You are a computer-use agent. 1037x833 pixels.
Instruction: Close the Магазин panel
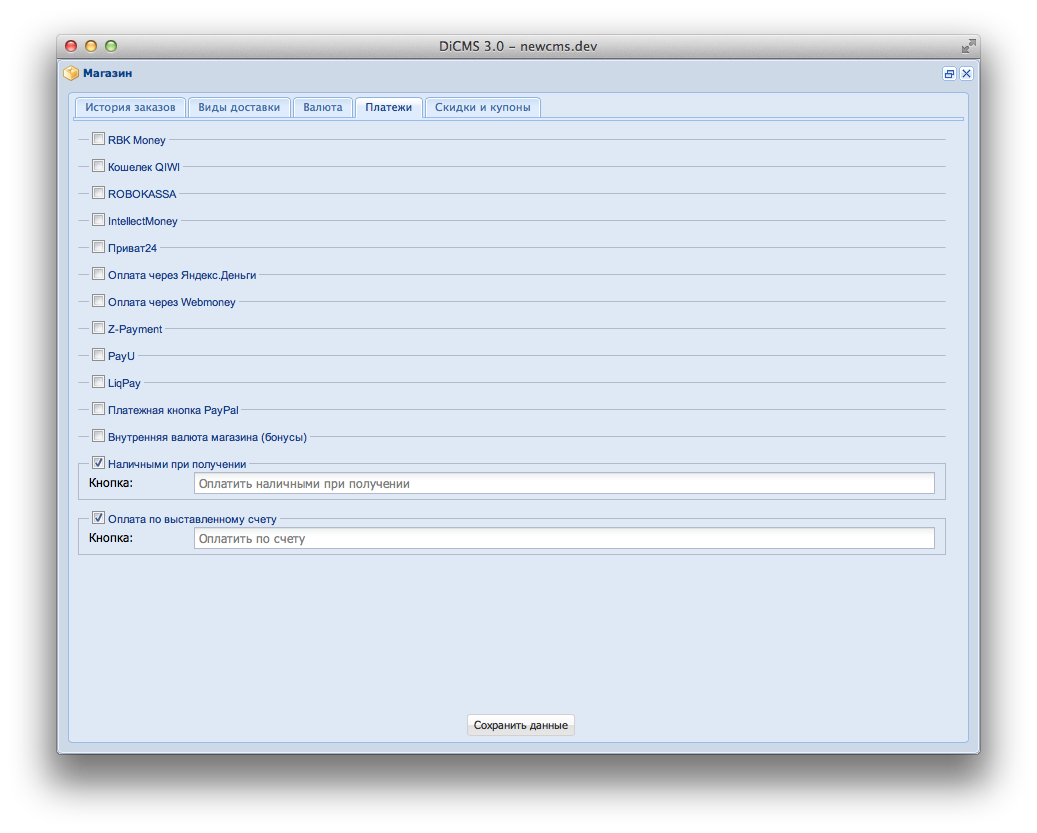pyautogui.click(x=966, y=73)
